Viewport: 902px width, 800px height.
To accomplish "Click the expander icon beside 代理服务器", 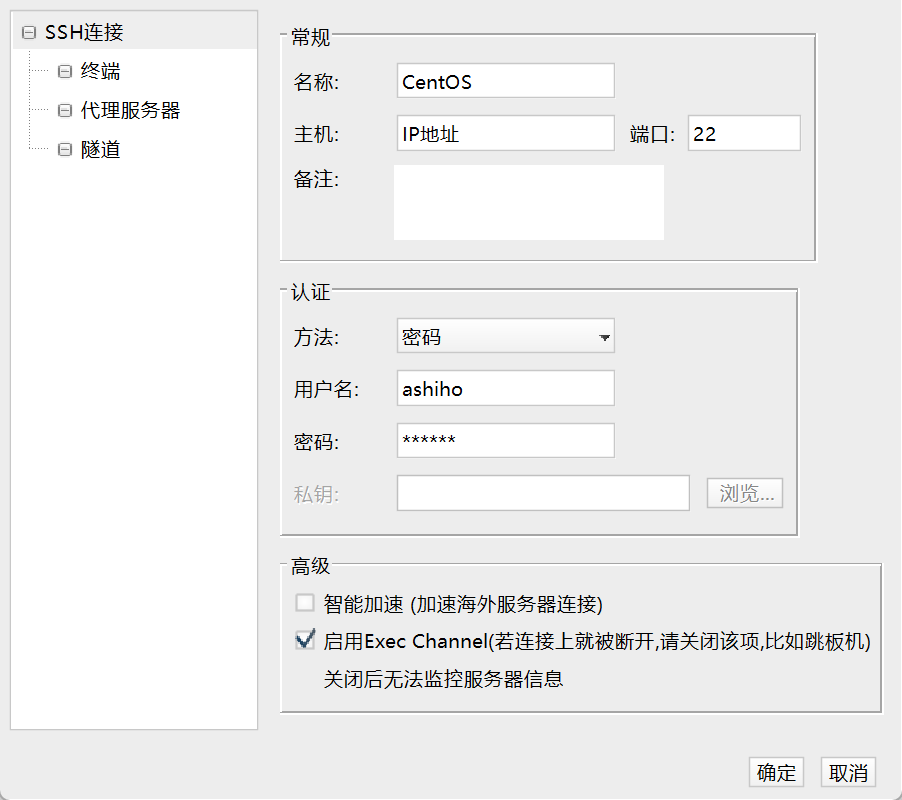I will click(65, 110).
